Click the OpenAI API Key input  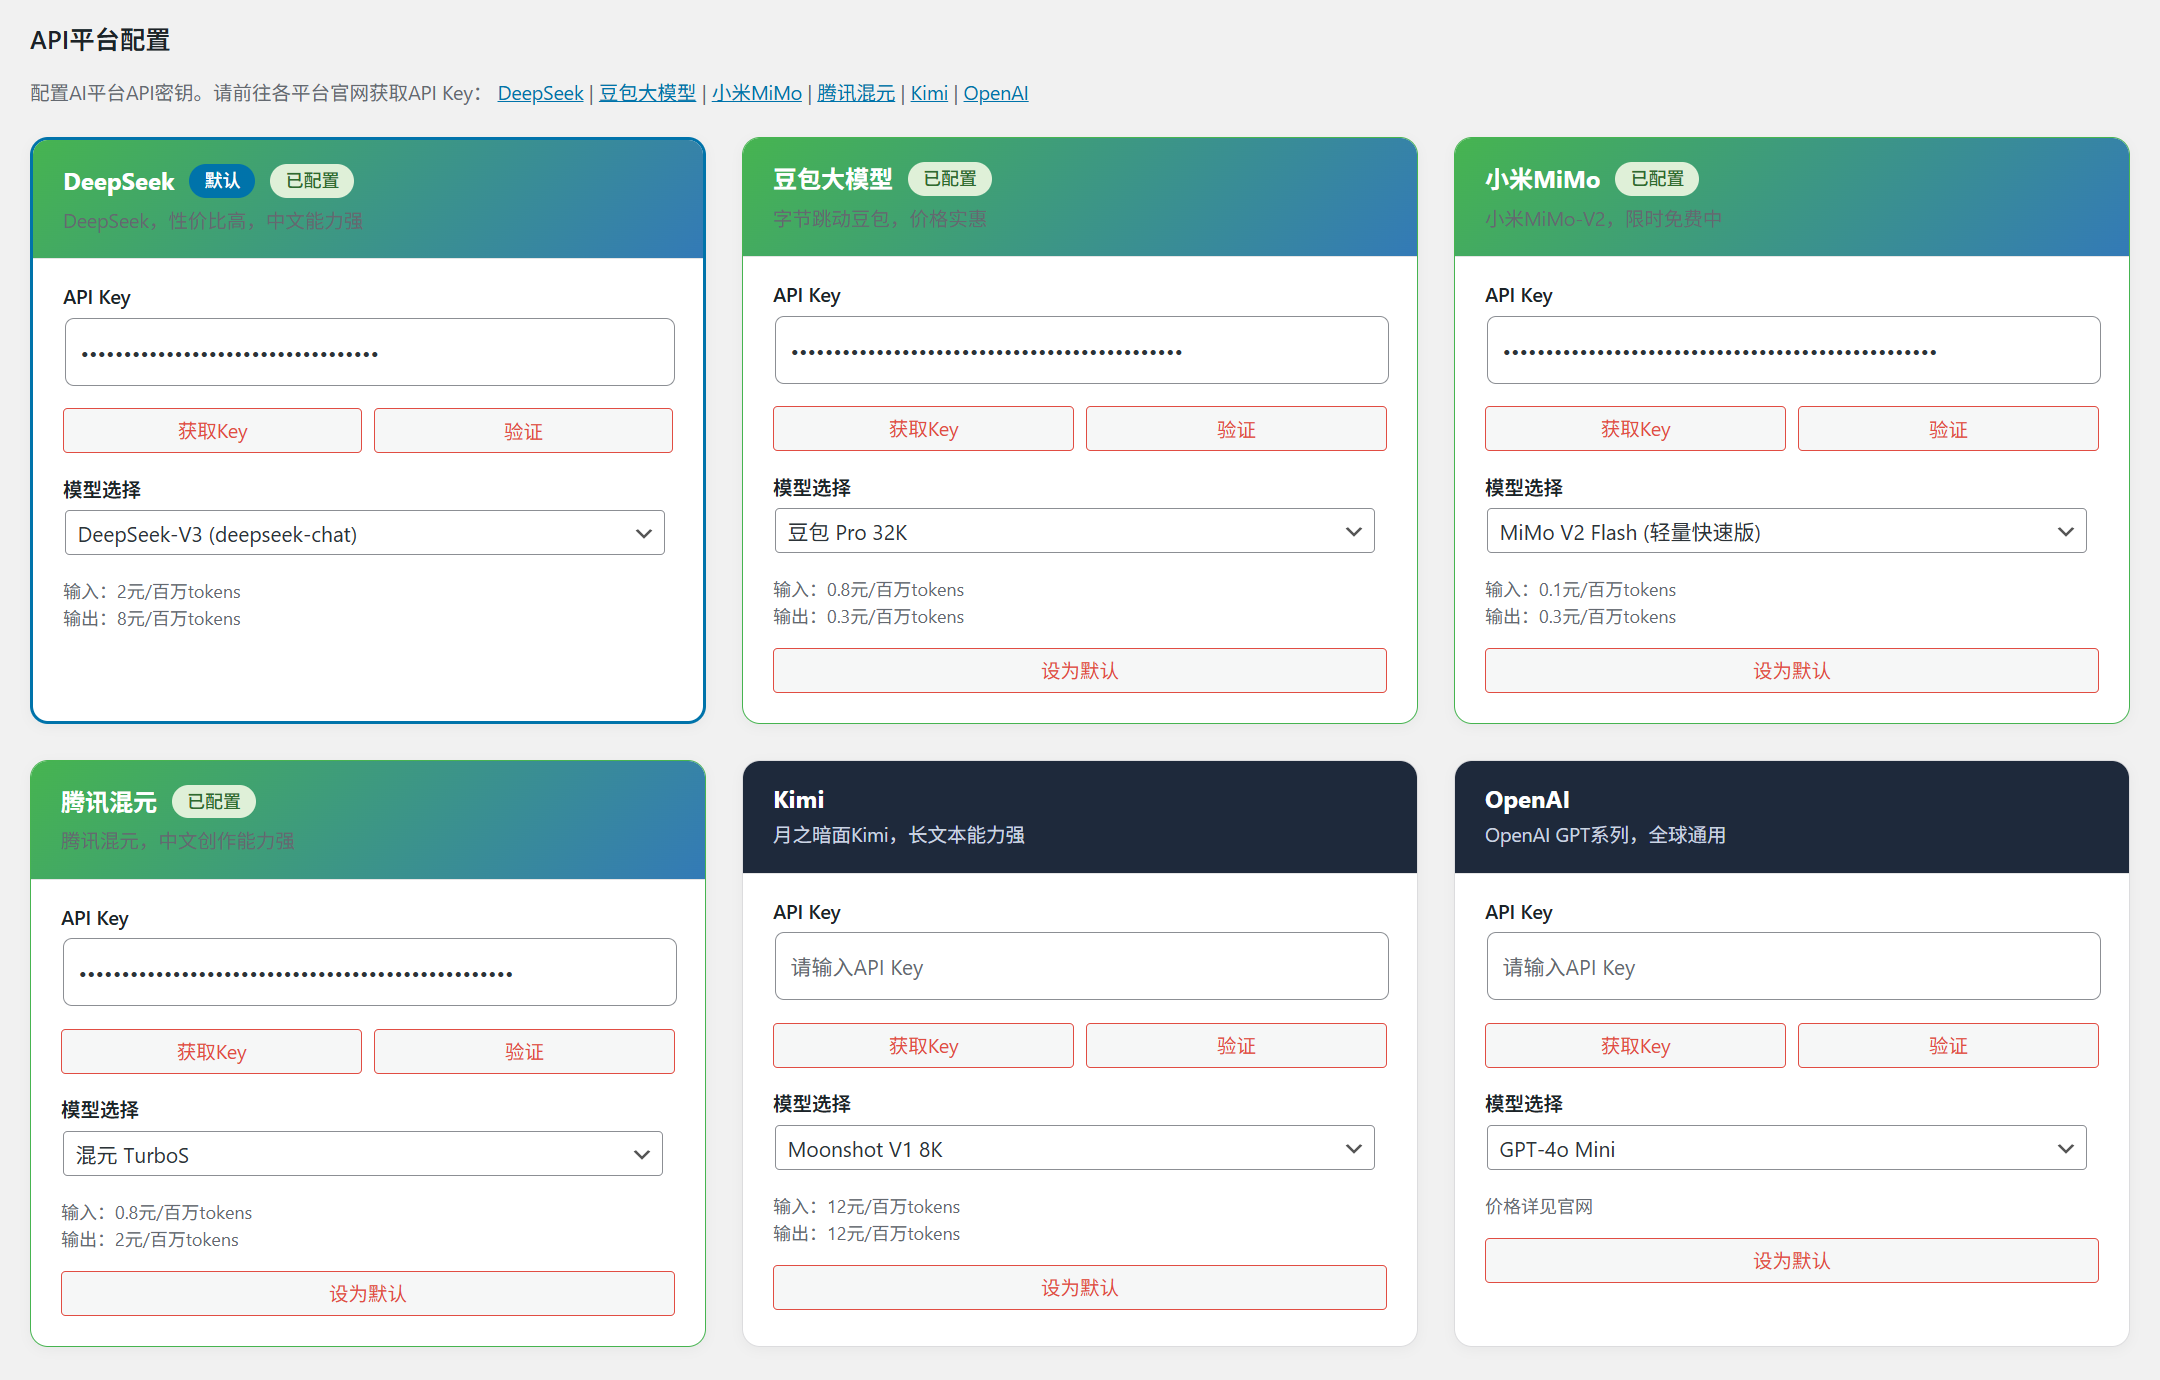coord(1794,966)
